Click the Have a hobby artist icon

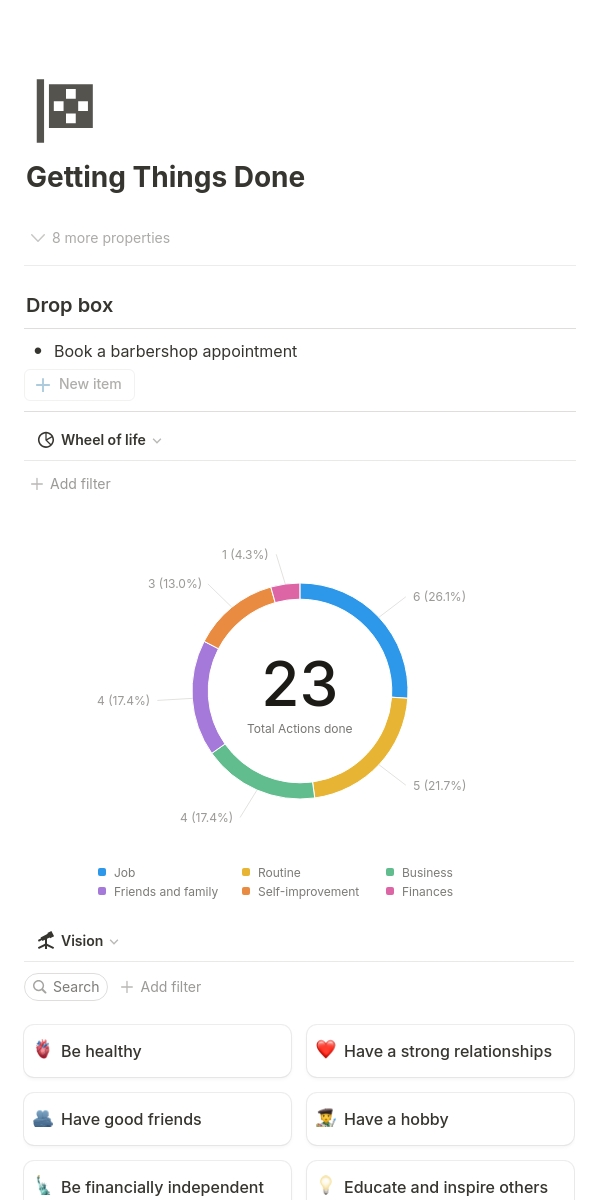pyautogui.click(x=325, y=1119)
